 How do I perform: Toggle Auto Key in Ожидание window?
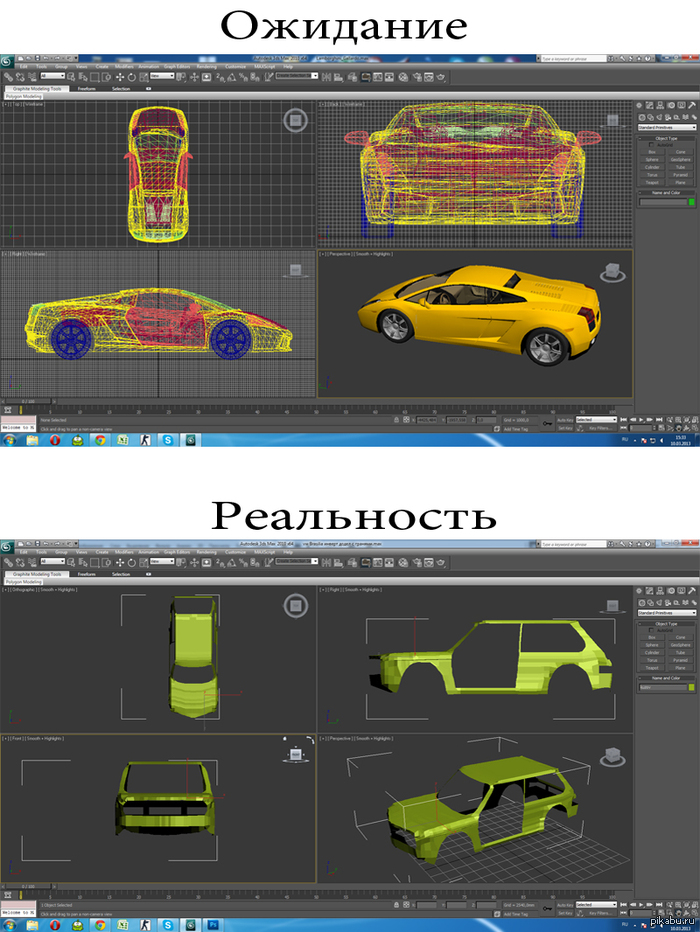pos(566,420)
